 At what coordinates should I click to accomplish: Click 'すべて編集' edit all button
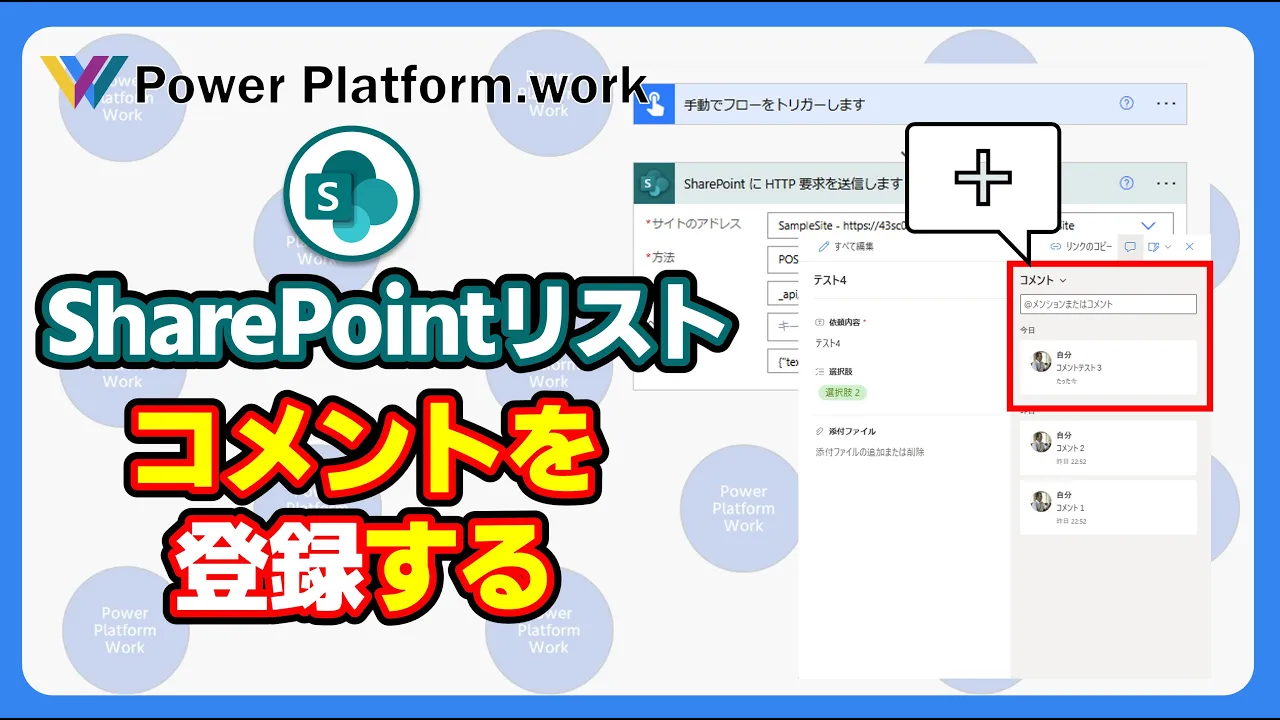[x=846, y=246]
